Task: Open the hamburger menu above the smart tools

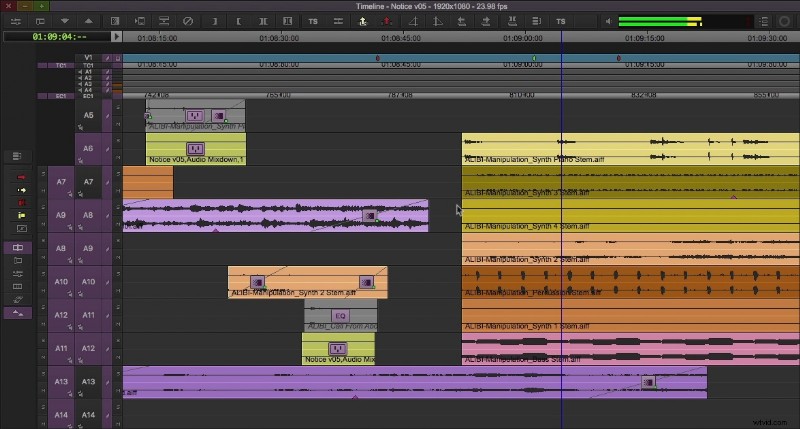Action: click(x=17, y=156)
